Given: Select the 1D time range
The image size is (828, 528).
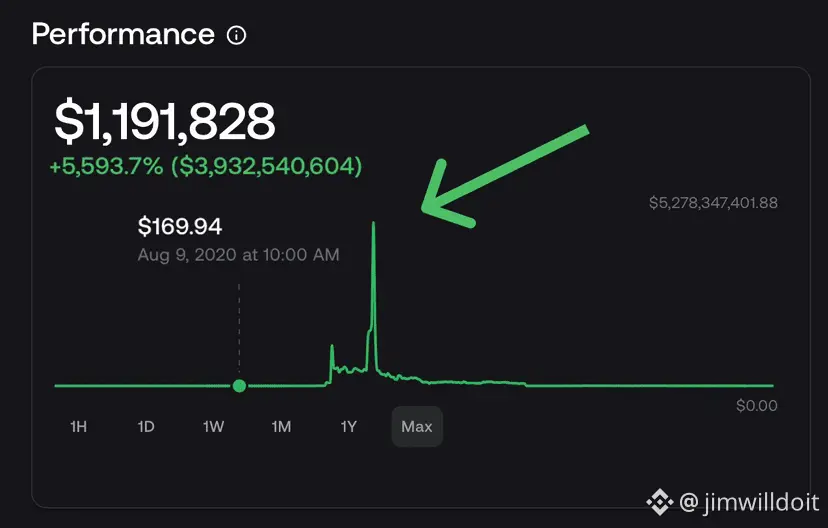Looking at the screenshot, I should point(146,427).
